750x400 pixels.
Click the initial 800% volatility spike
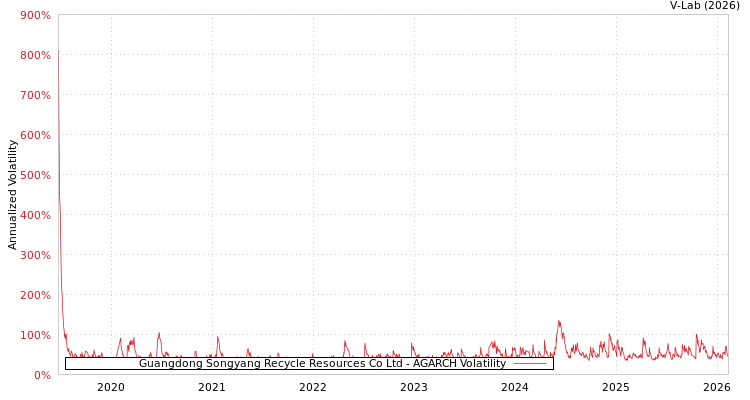59,51
